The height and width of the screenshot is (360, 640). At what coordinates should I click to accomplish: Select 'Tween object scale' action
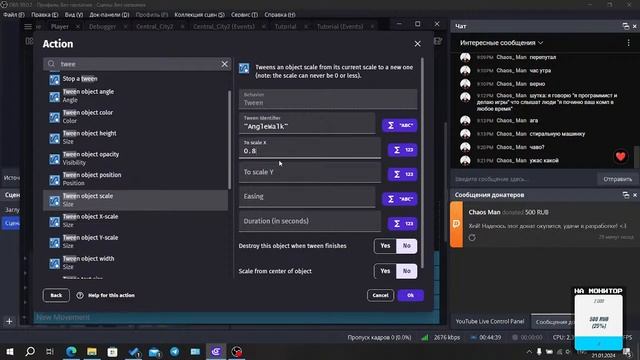click(136, 200)
